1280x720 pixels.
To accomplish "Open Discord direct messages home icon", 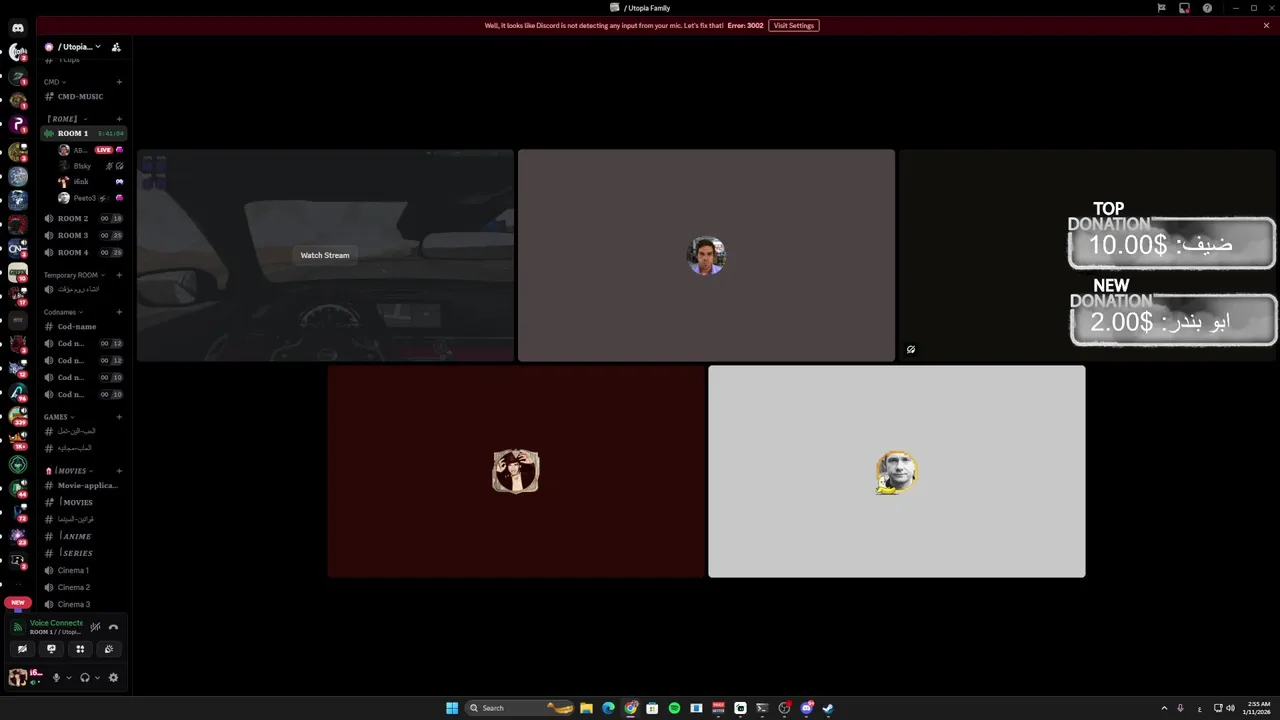I will pyautogui.click(x=18, y=28).
